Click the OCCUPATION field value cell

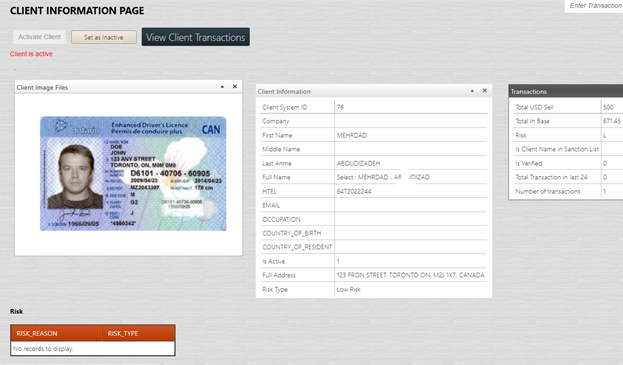point(411,219)
